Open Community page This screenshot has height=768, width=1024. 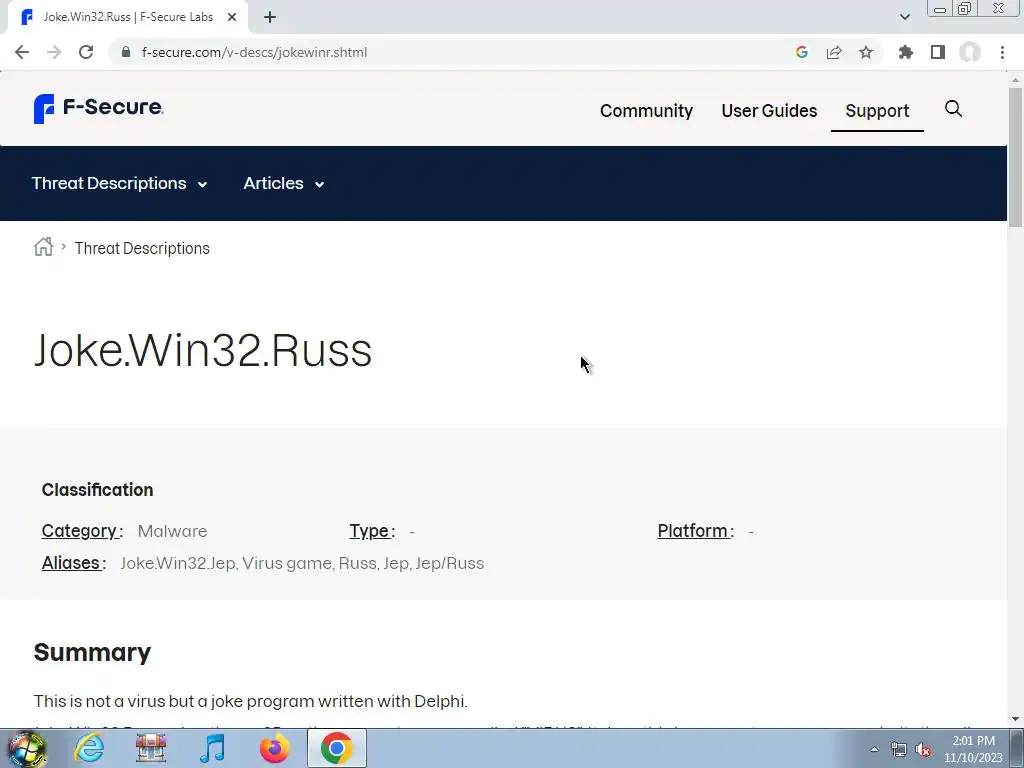pos(647,111)
